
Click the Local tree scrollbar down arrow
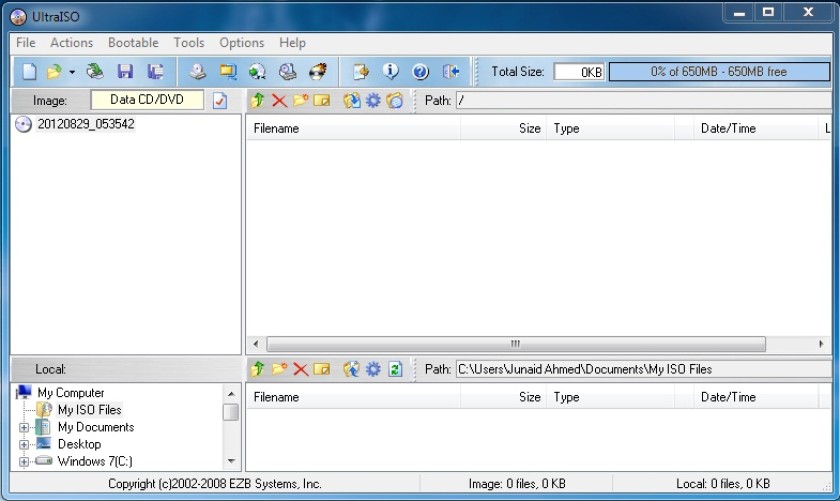(231, 461)
